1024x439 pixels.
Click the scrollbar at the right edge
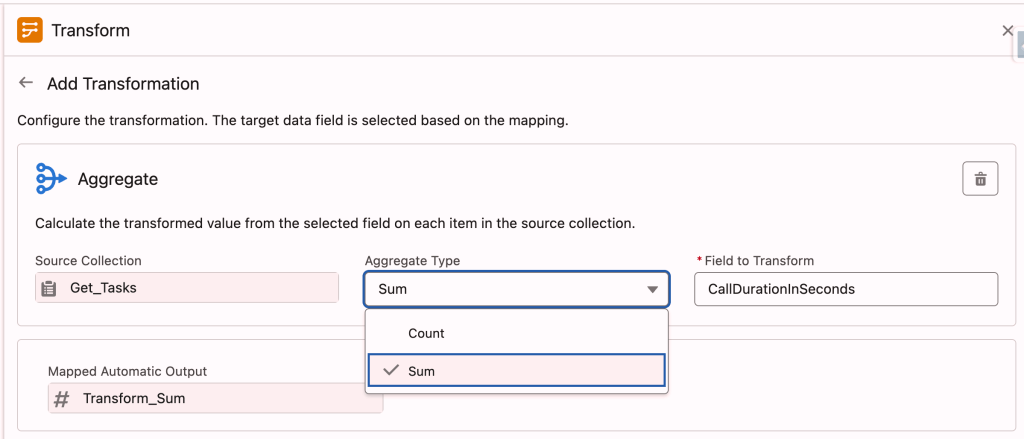[1020, 45]
